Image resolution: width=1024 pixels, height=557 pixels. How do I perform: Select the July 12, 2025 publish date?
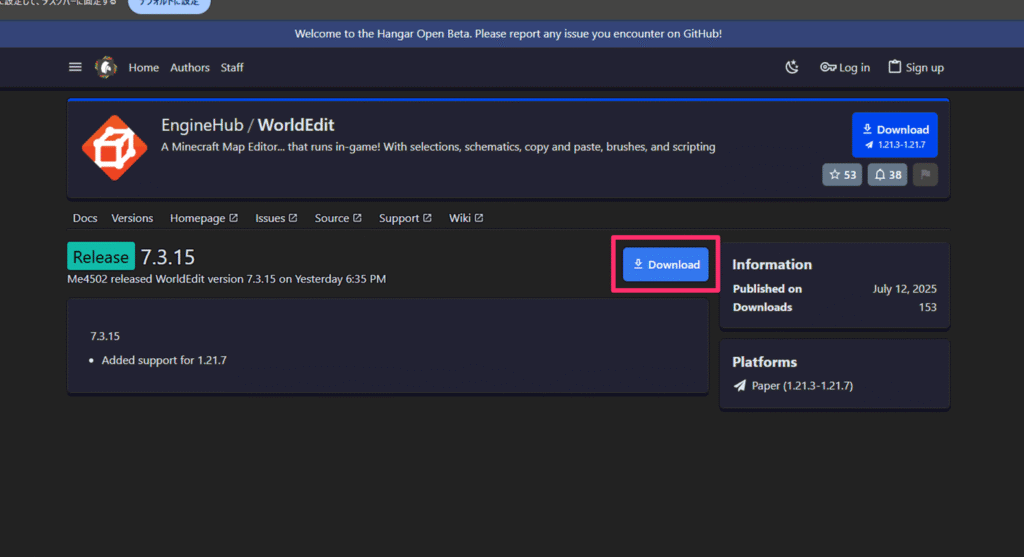[904, 289]
